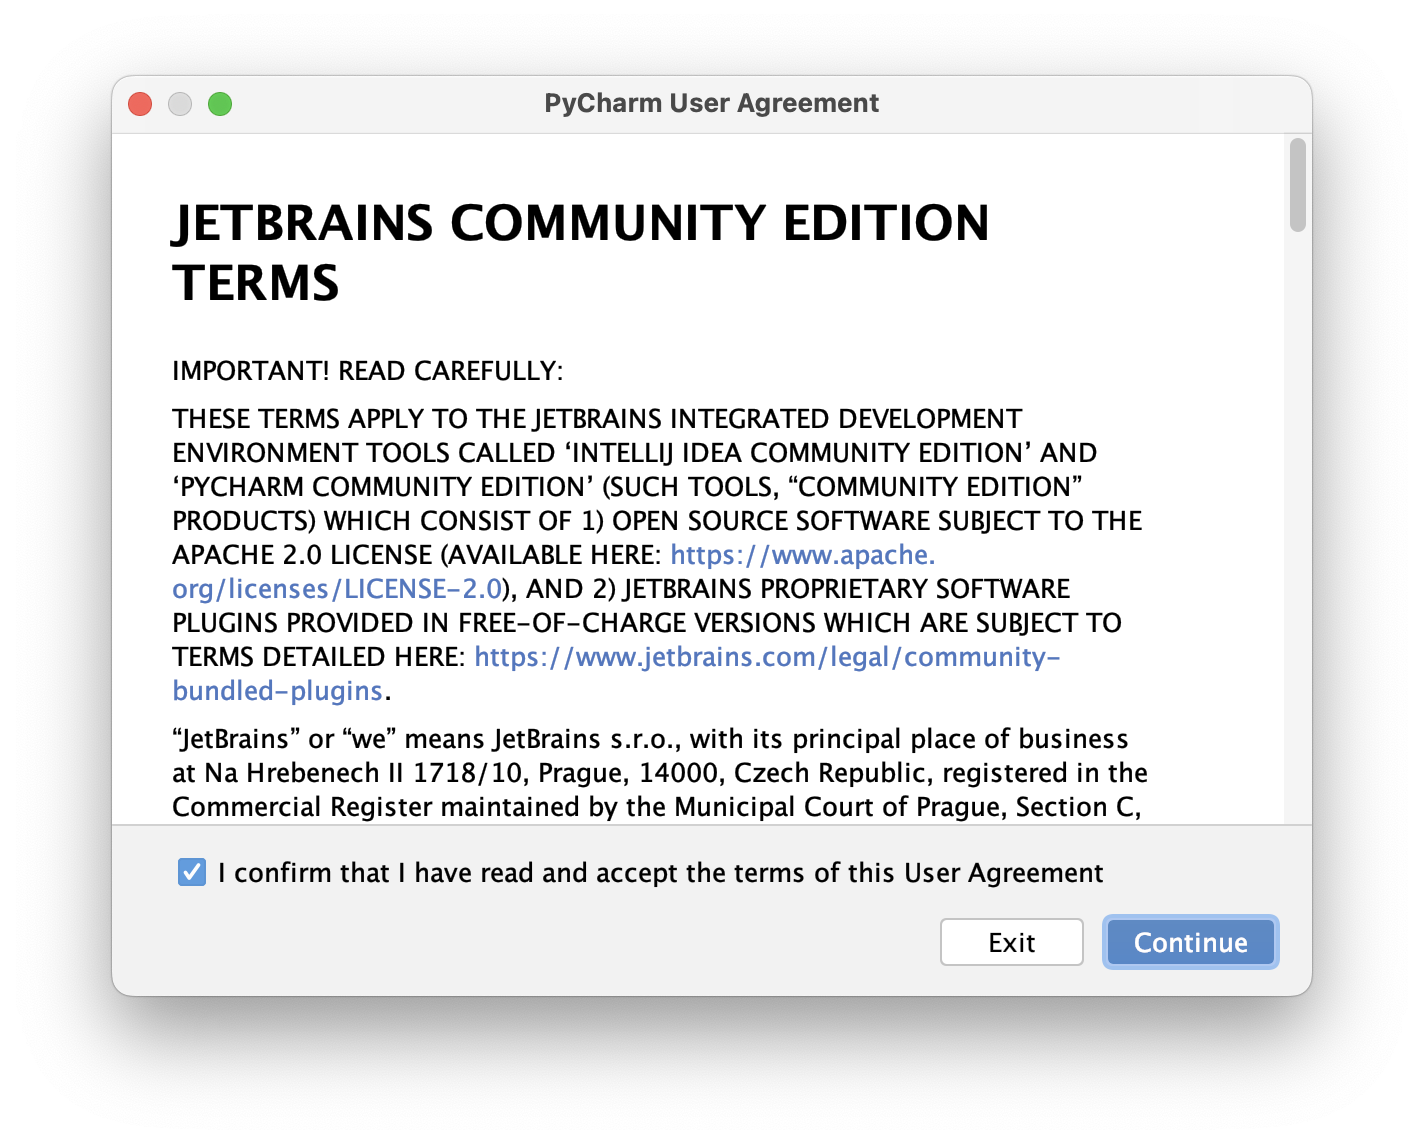1424x1144 pixels.
Task: Uncheck the User Agreement confirmation checkbox
Action: coord(192,872)
